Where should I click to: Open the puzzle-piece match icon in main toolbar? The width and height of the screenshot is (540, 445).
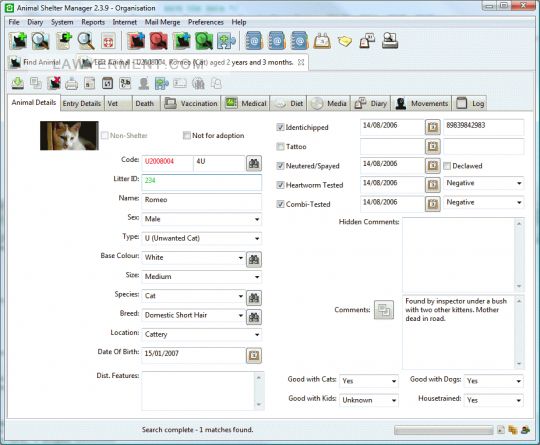[226, 41]
